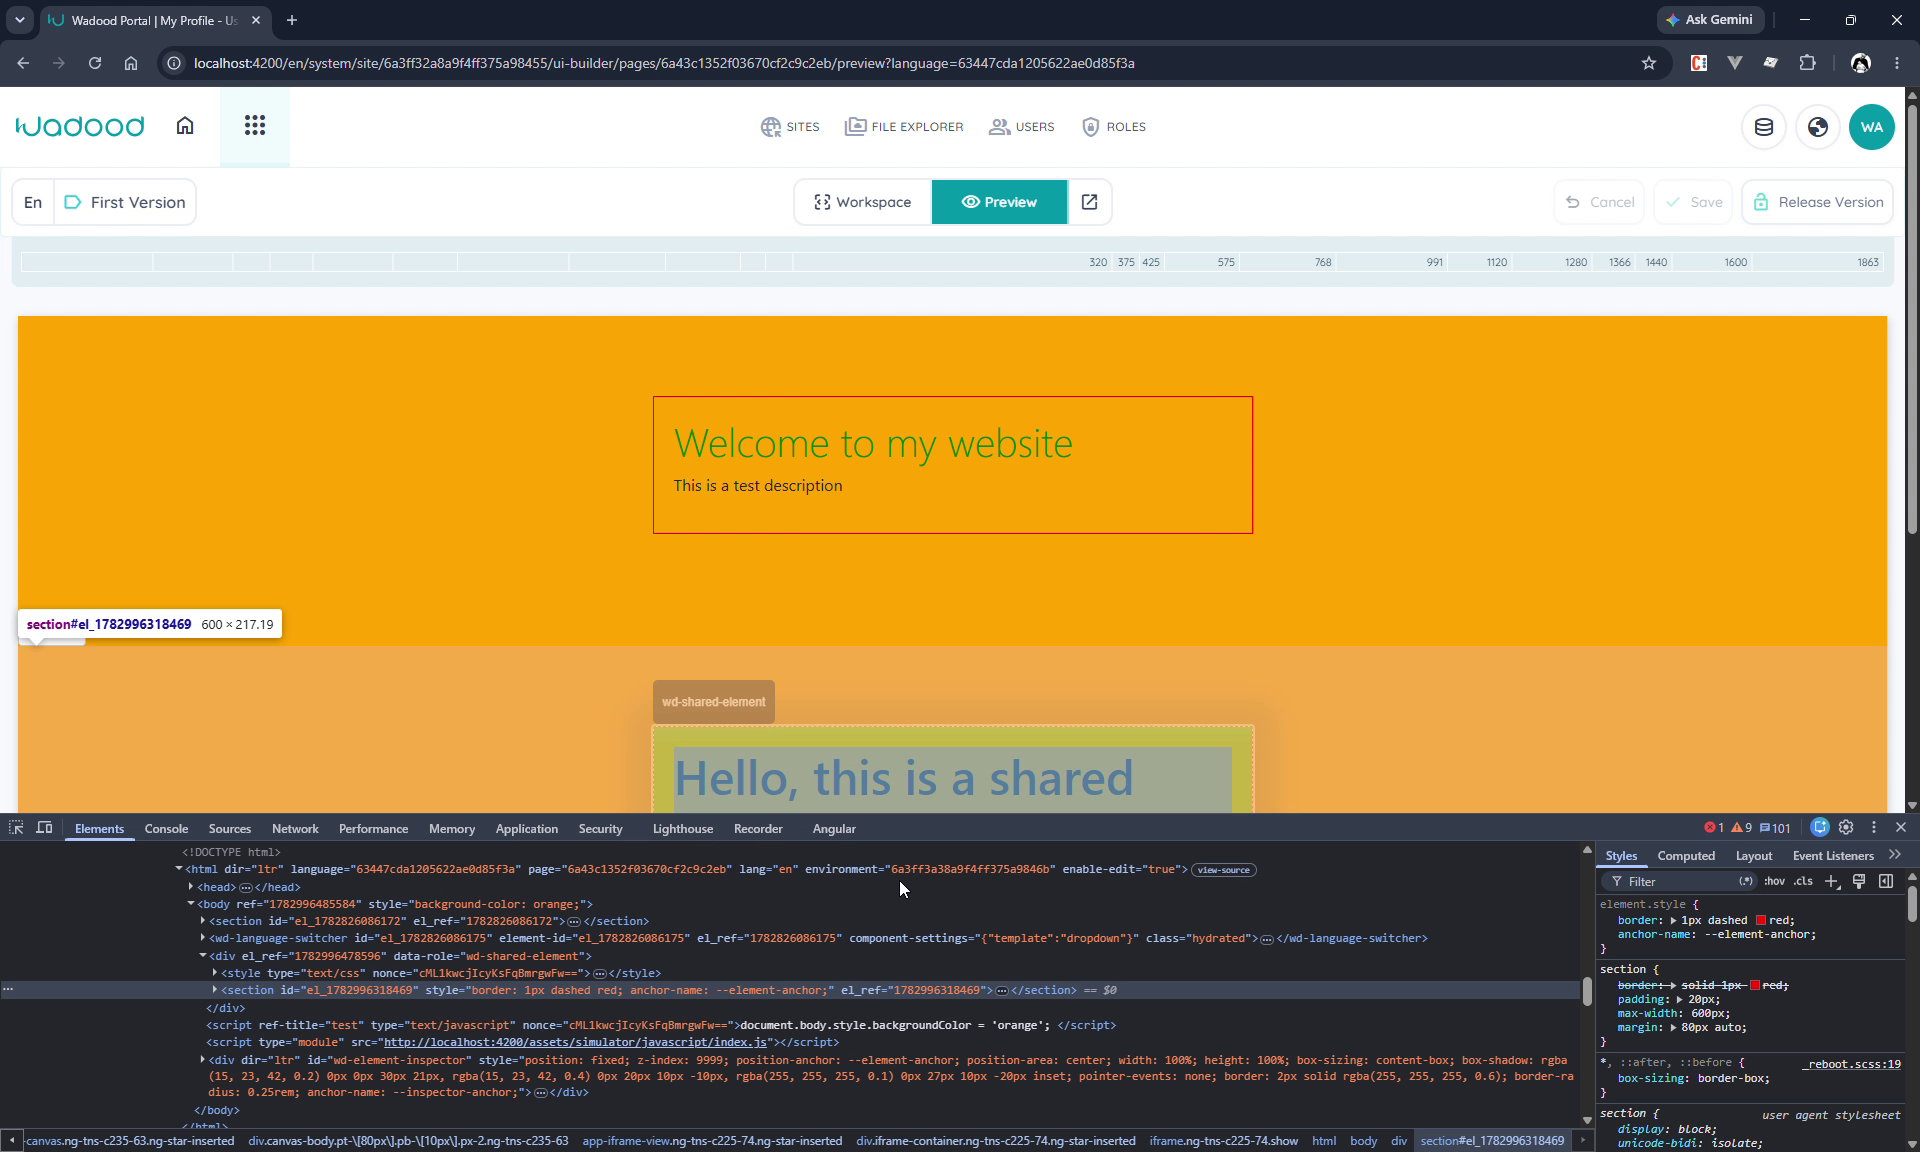Expand the selected section el_1782996318469

pos(215,989)
